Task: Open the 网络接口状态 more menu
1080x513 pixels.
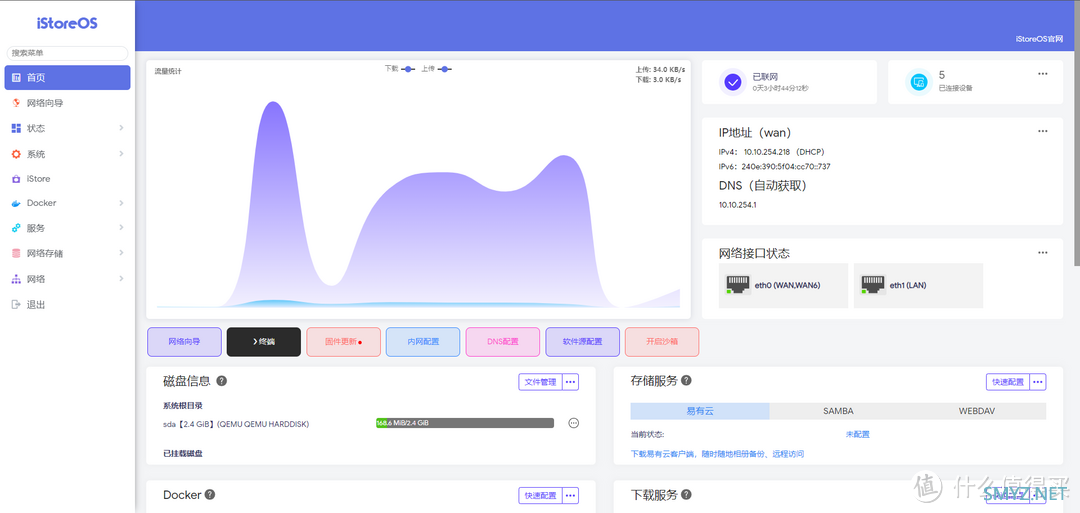Action: [1043, 253]
